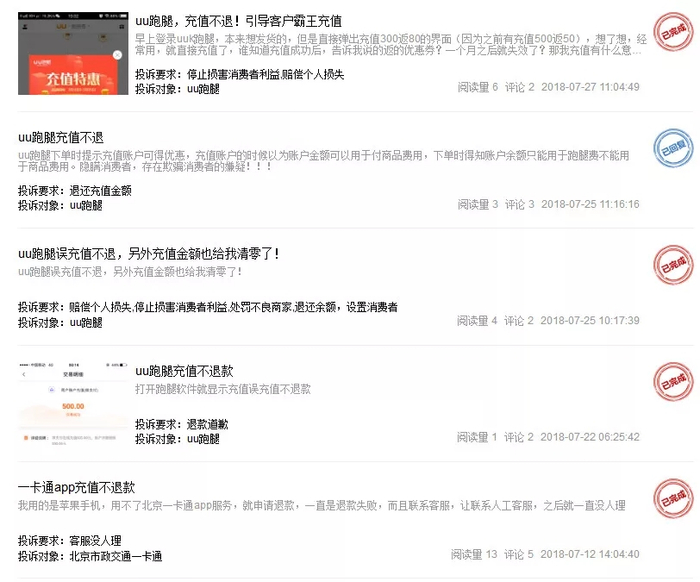
Task: Open complaint titled 一卡通app充值不退款
Action: coord(76,487)
